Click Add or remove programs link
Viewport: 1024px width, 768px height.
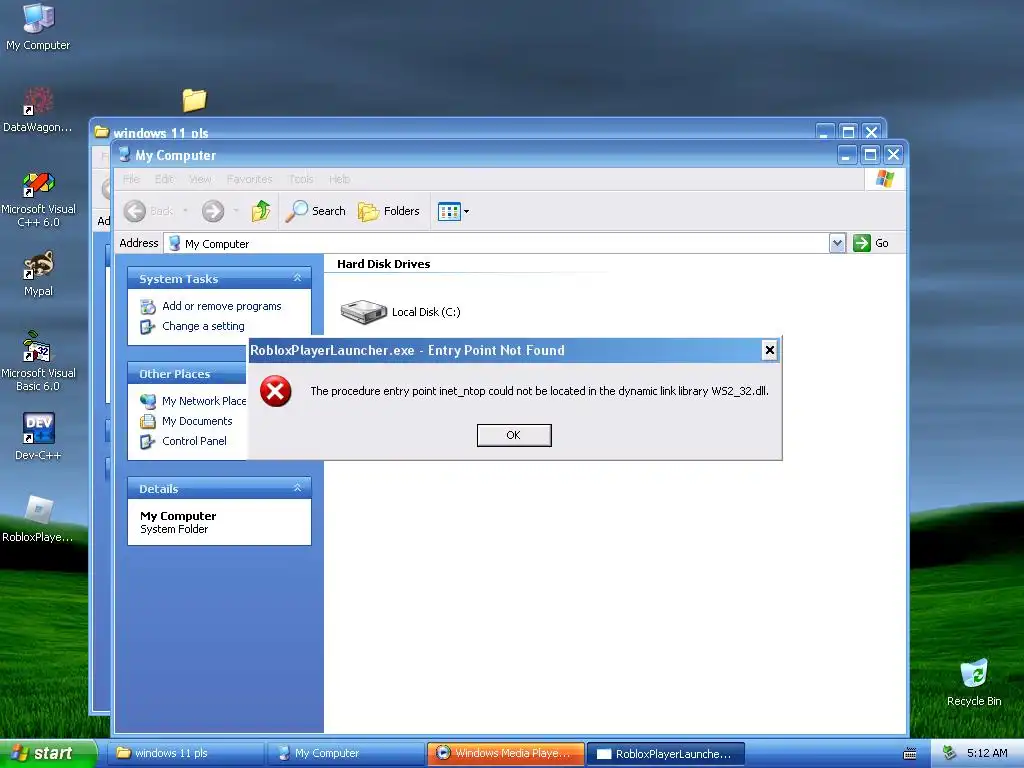coord(221,306)
